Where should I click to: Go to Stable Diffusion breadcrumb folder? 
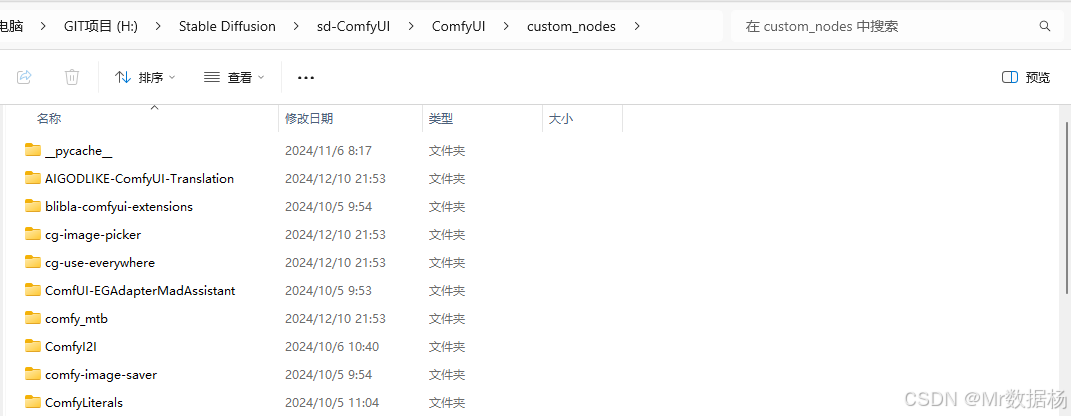point(227,27)
